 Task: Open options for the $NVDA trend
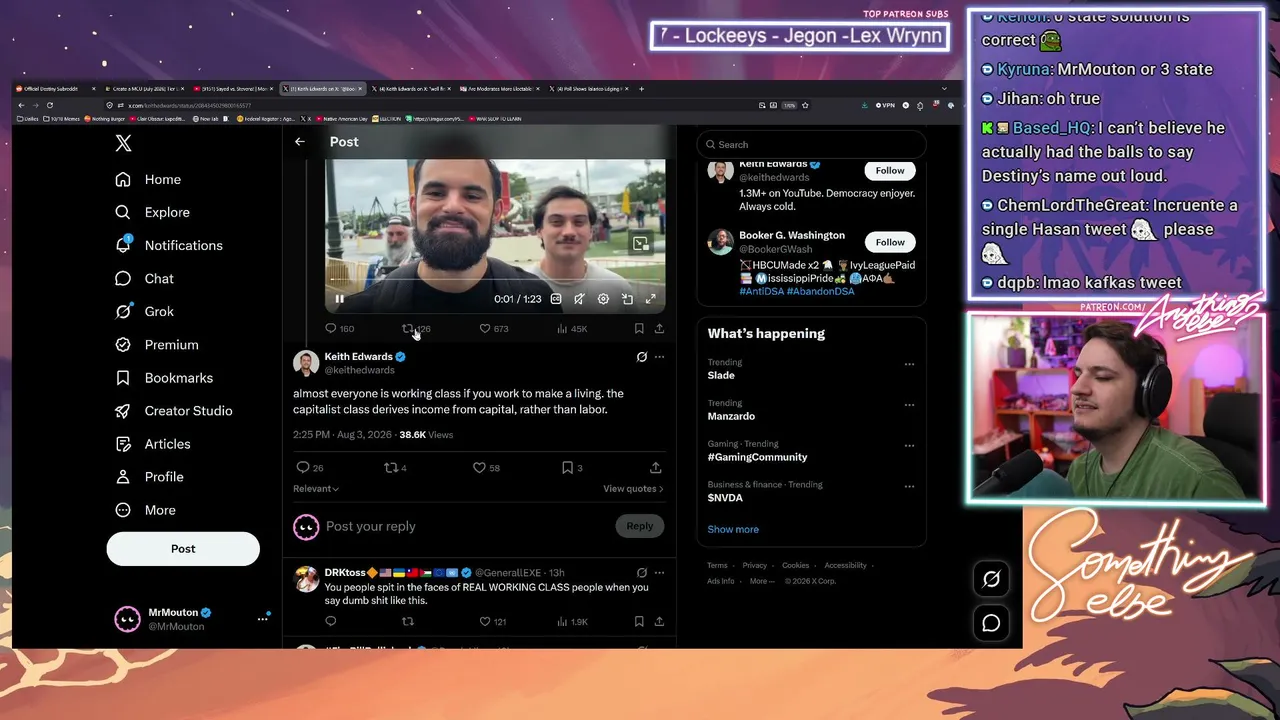click(x=909, y=487)
